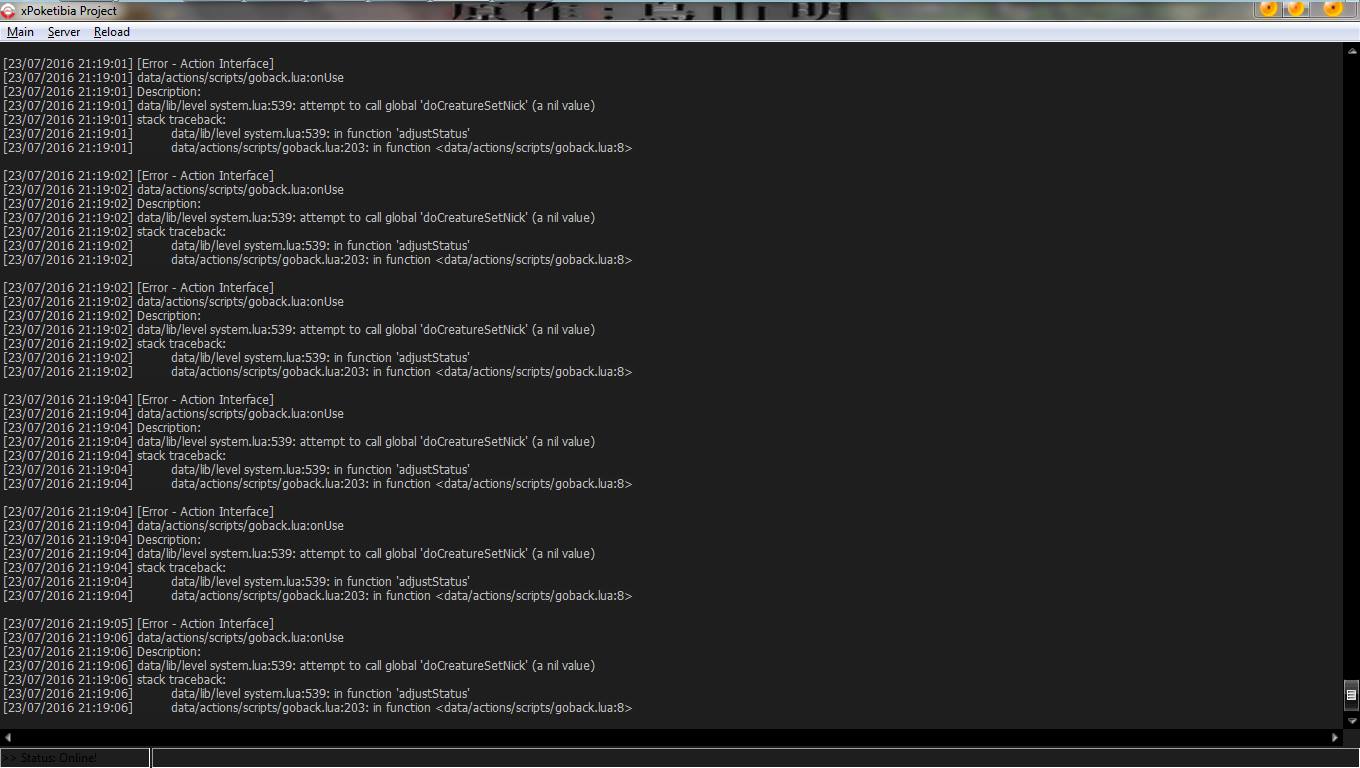1360x768 pixels.
Task: Select the 21:19:06 'adjustStatus' traceback line
Action: coord(236,694)
